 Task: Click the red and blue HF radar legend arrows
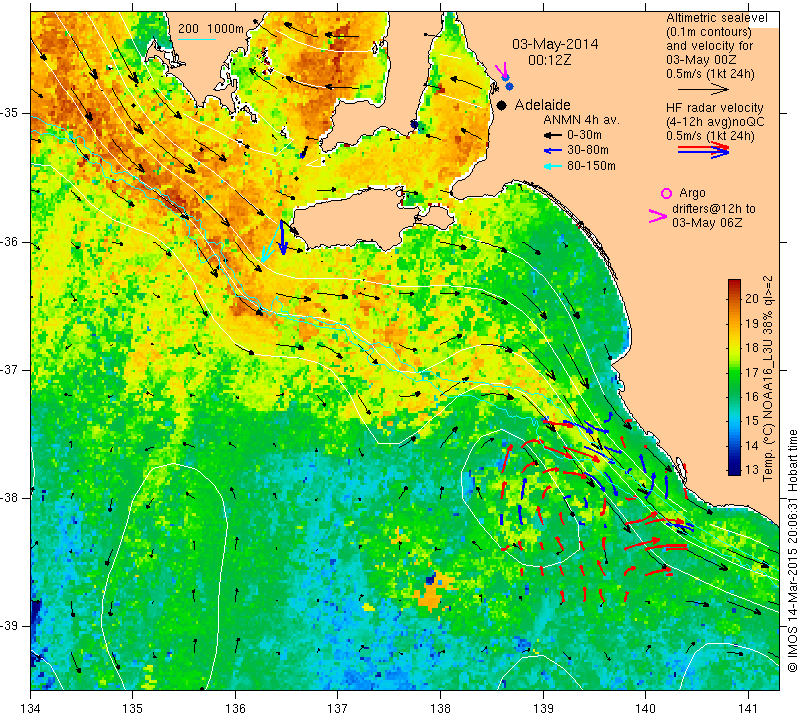(x=703, y=150)
